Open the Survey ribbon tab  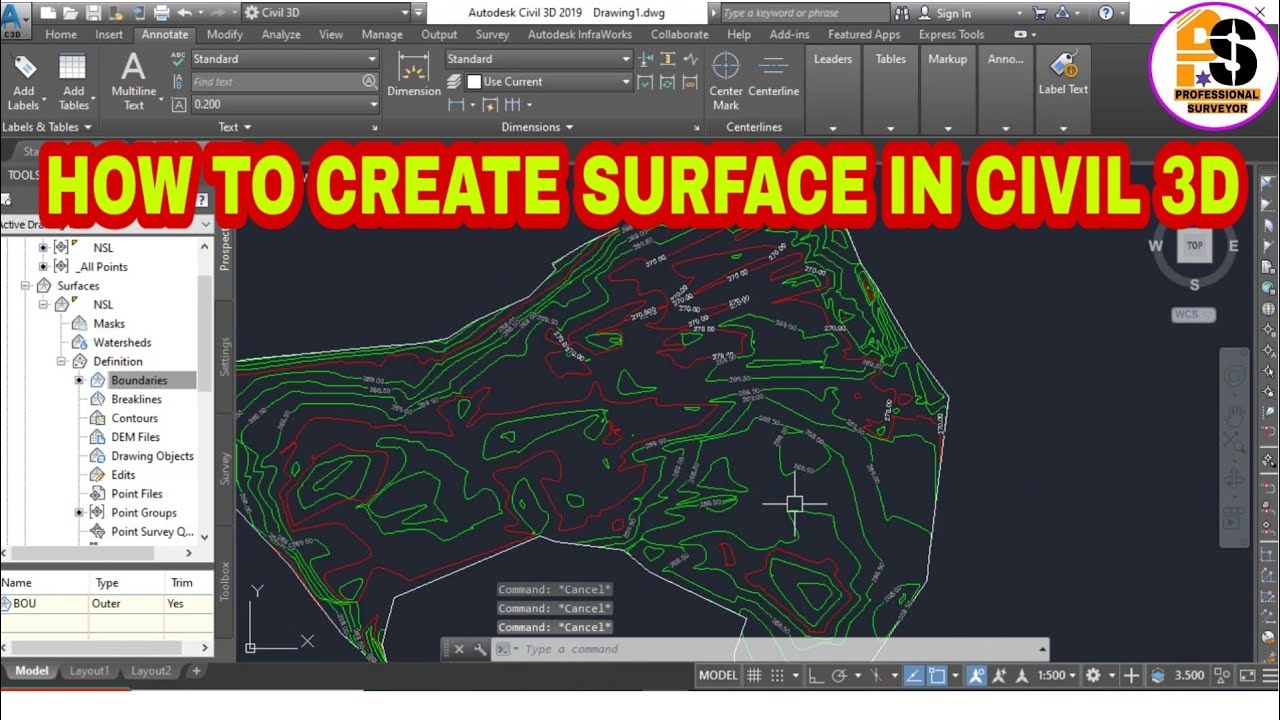492,34
